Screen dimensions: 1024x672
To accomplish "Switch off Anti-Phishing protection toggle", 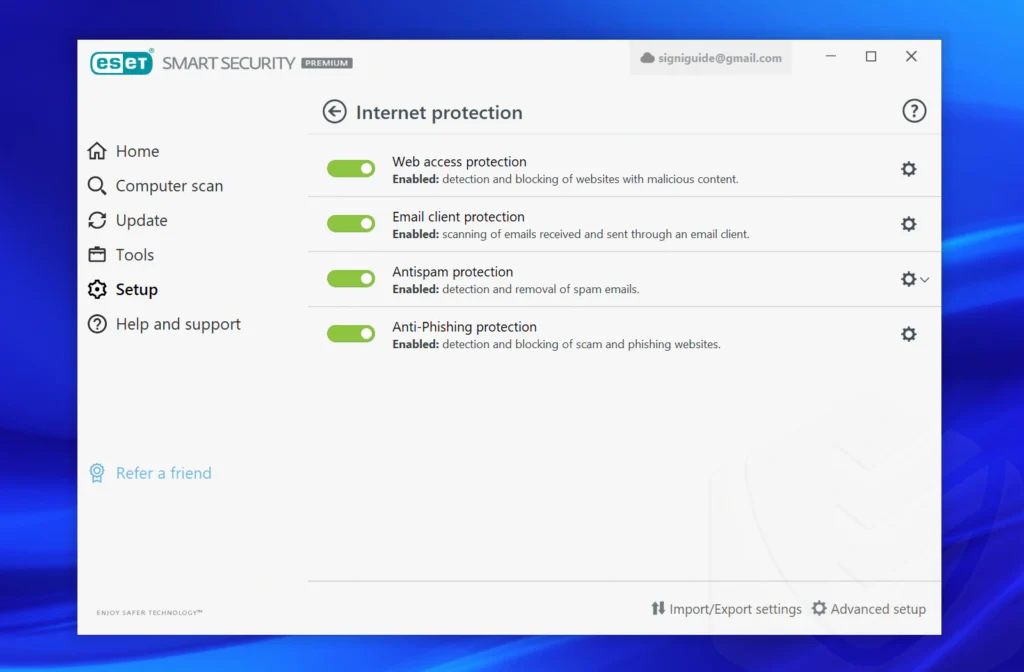I will [351, 334].
